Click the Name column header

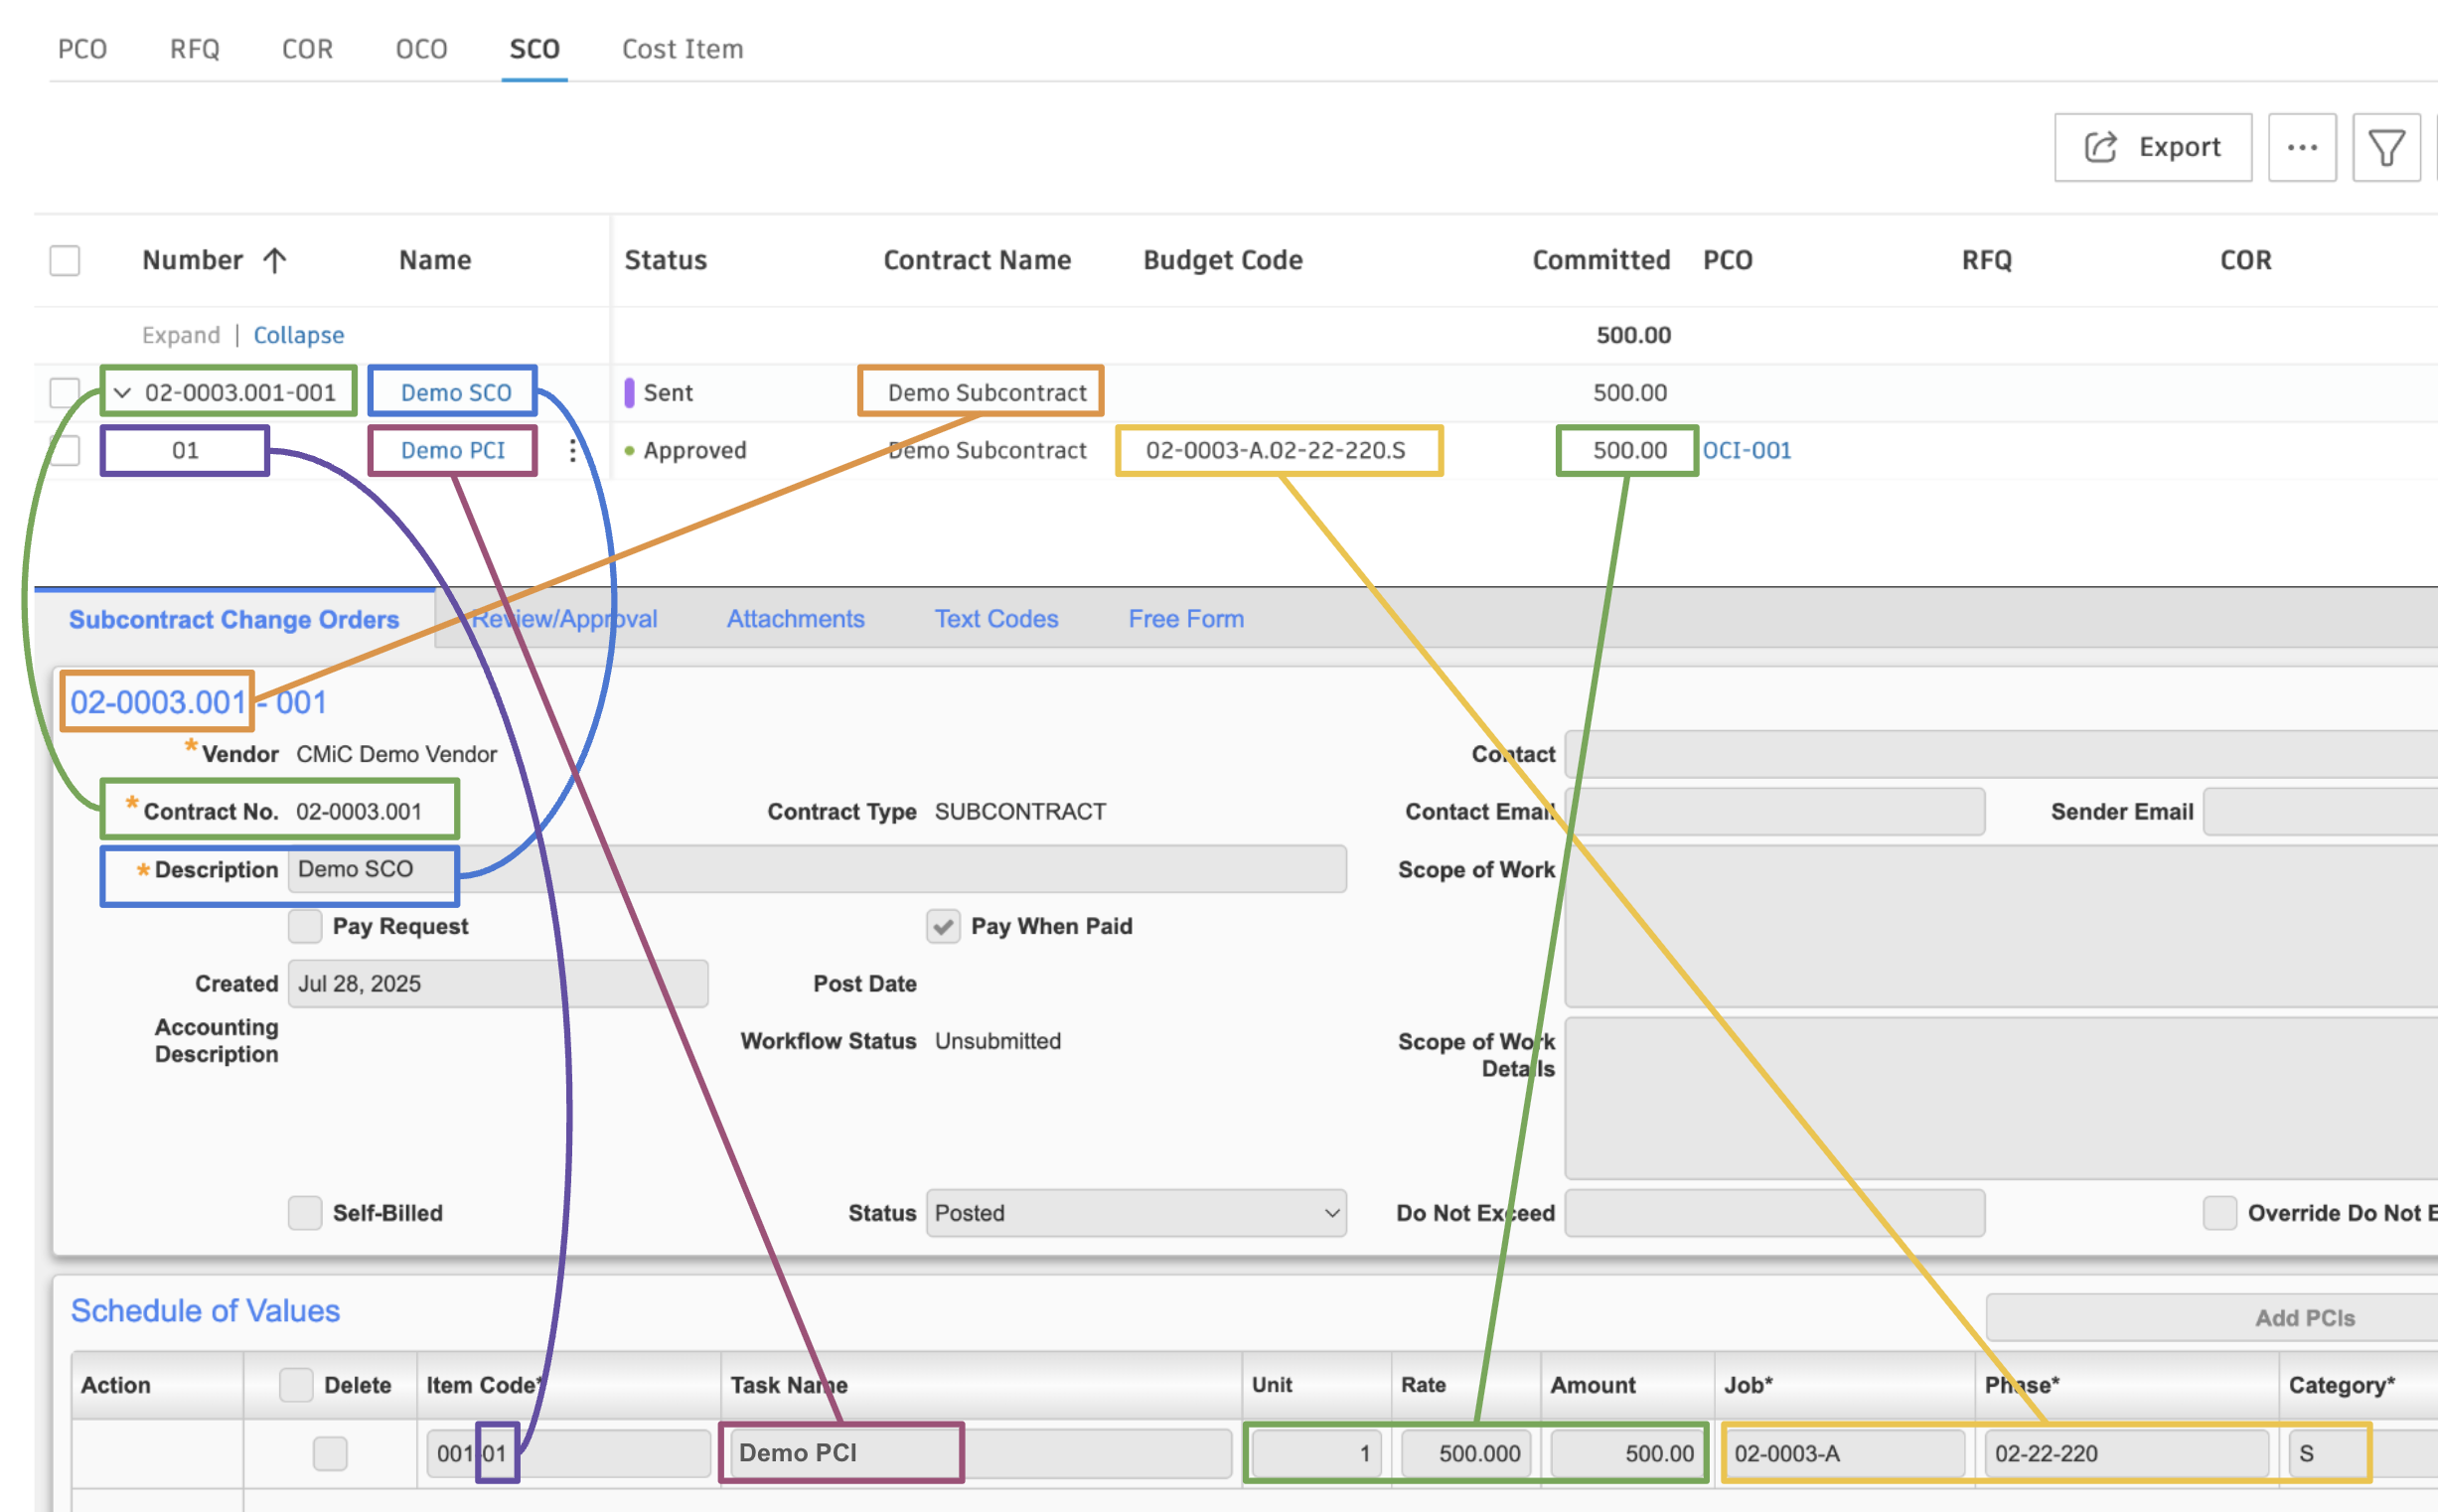435,260
